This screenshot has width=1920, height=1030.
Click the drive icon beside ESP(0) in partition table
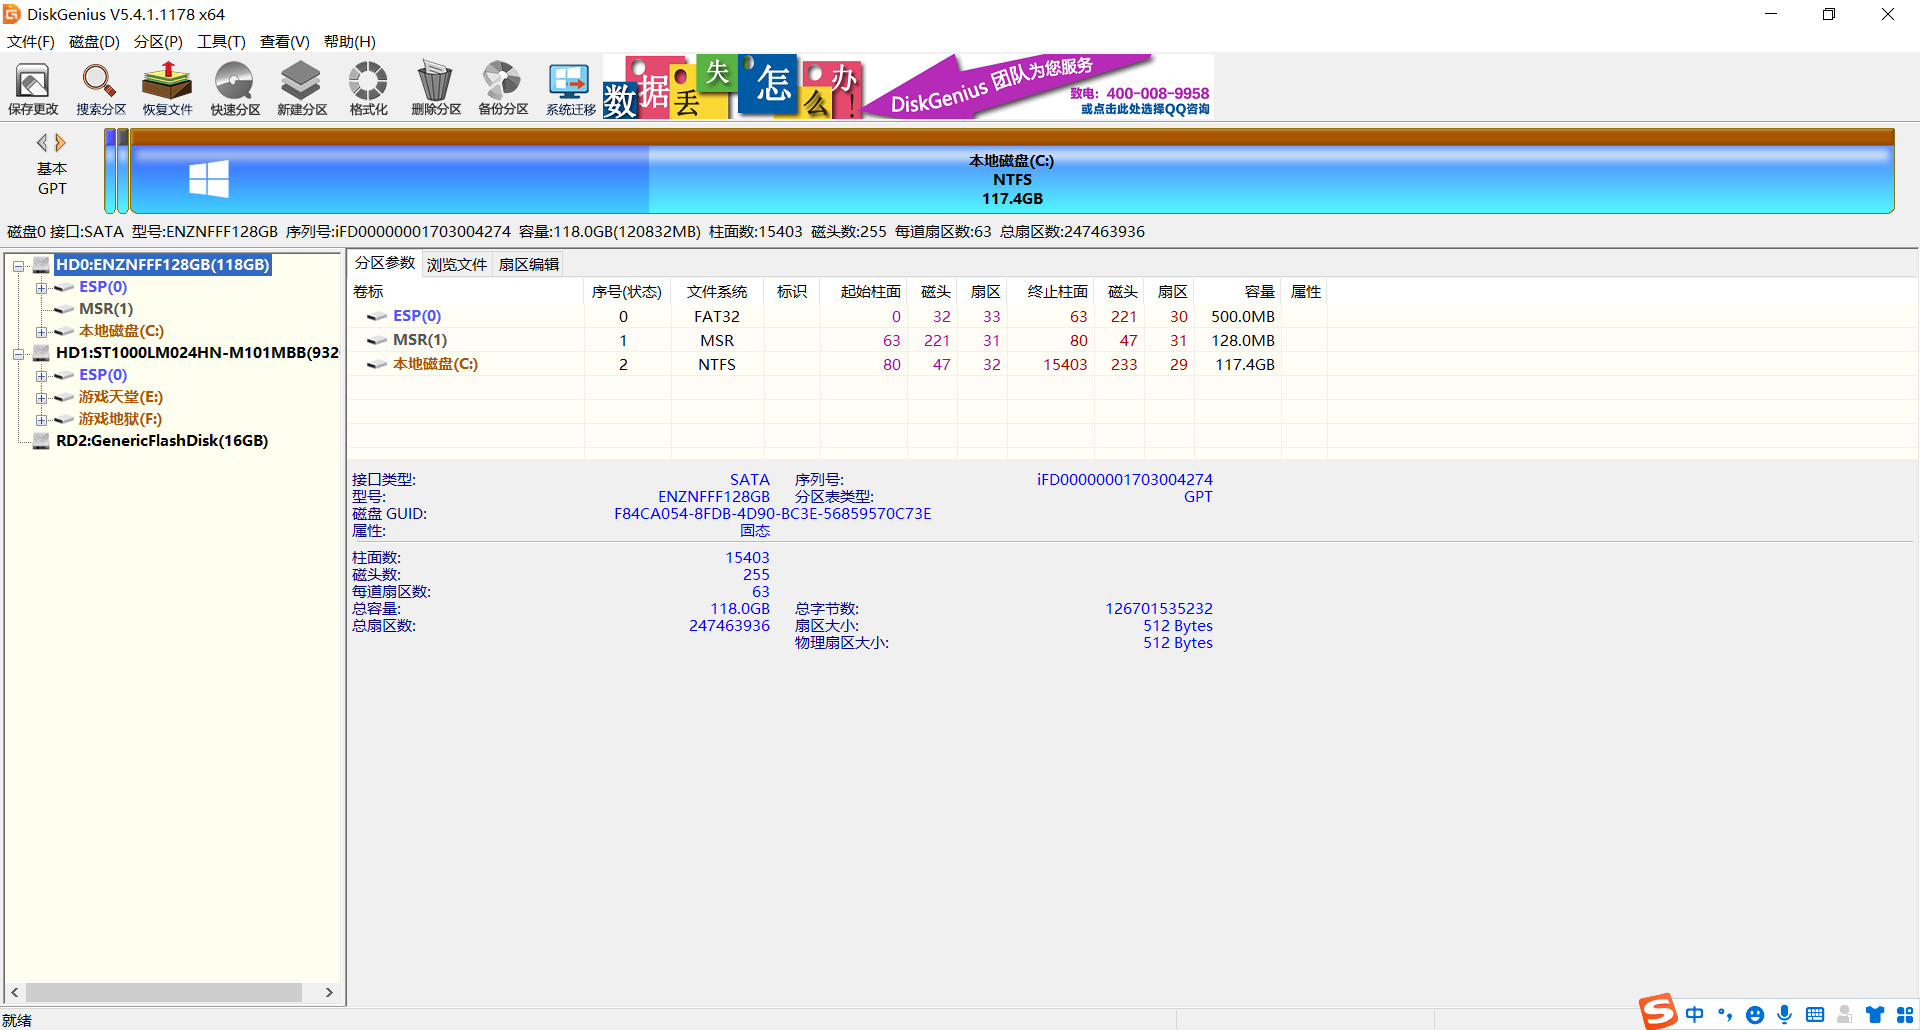376,316
